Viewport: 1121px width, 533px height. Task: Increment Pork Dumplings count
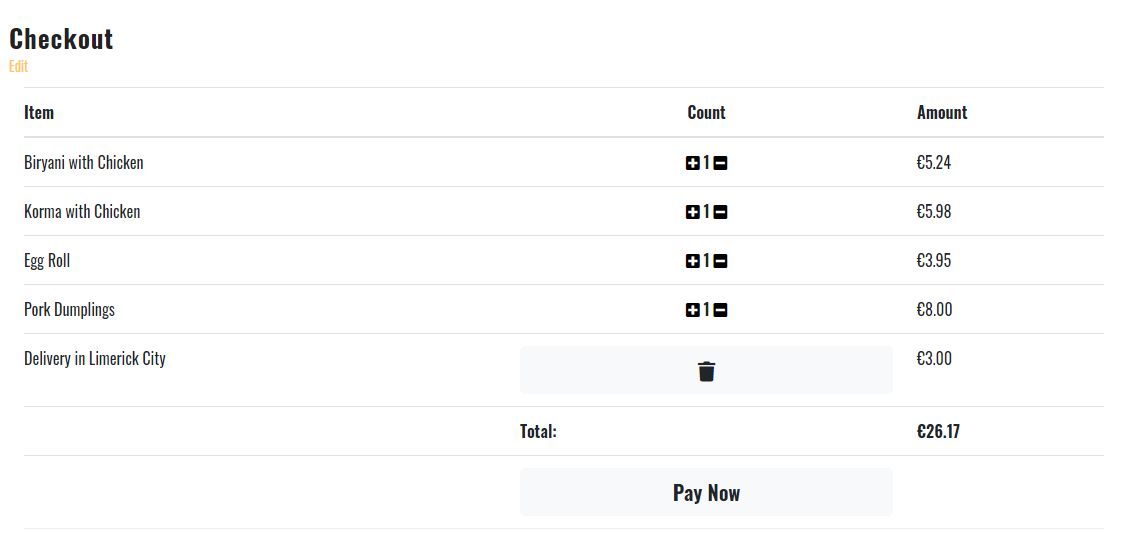pyautogui.click(x=692, y=310)
